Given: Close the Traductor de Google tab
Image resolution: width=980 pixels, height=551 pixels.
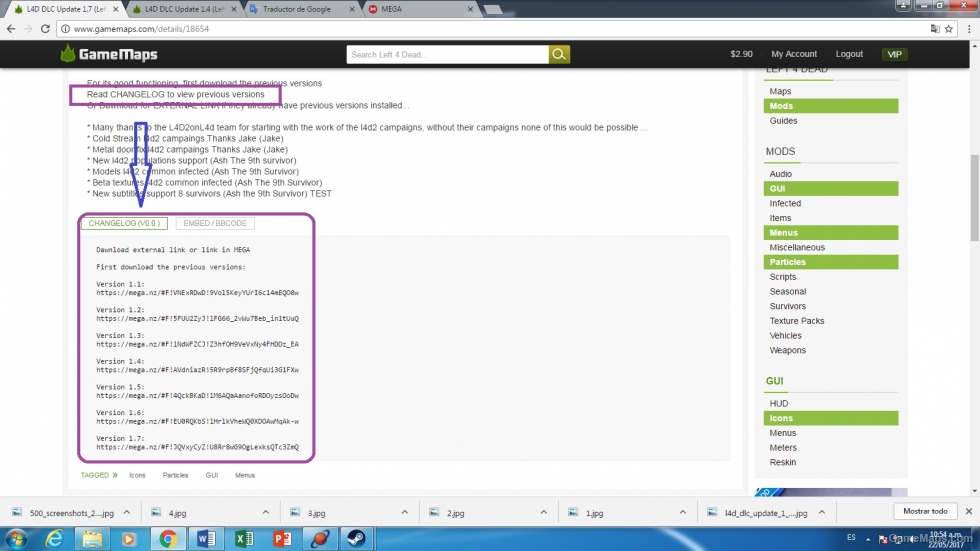Looking at the screenshot, I should (x=352, y=9).
